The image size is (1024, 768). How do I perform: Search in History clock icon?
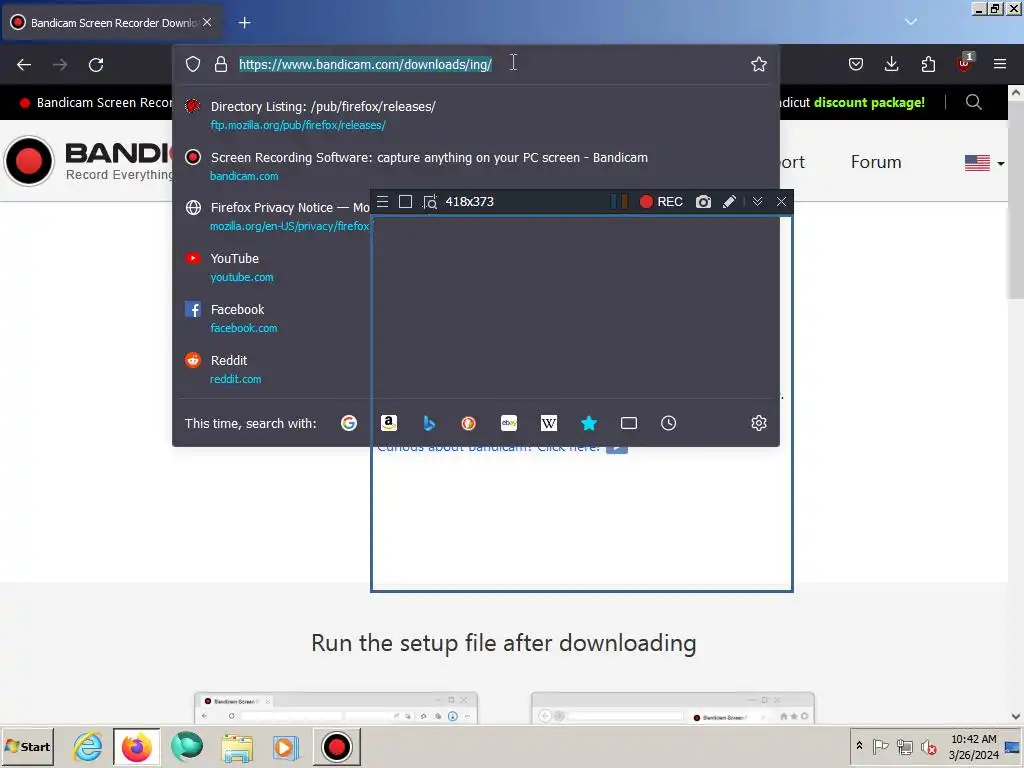point(668,423)
